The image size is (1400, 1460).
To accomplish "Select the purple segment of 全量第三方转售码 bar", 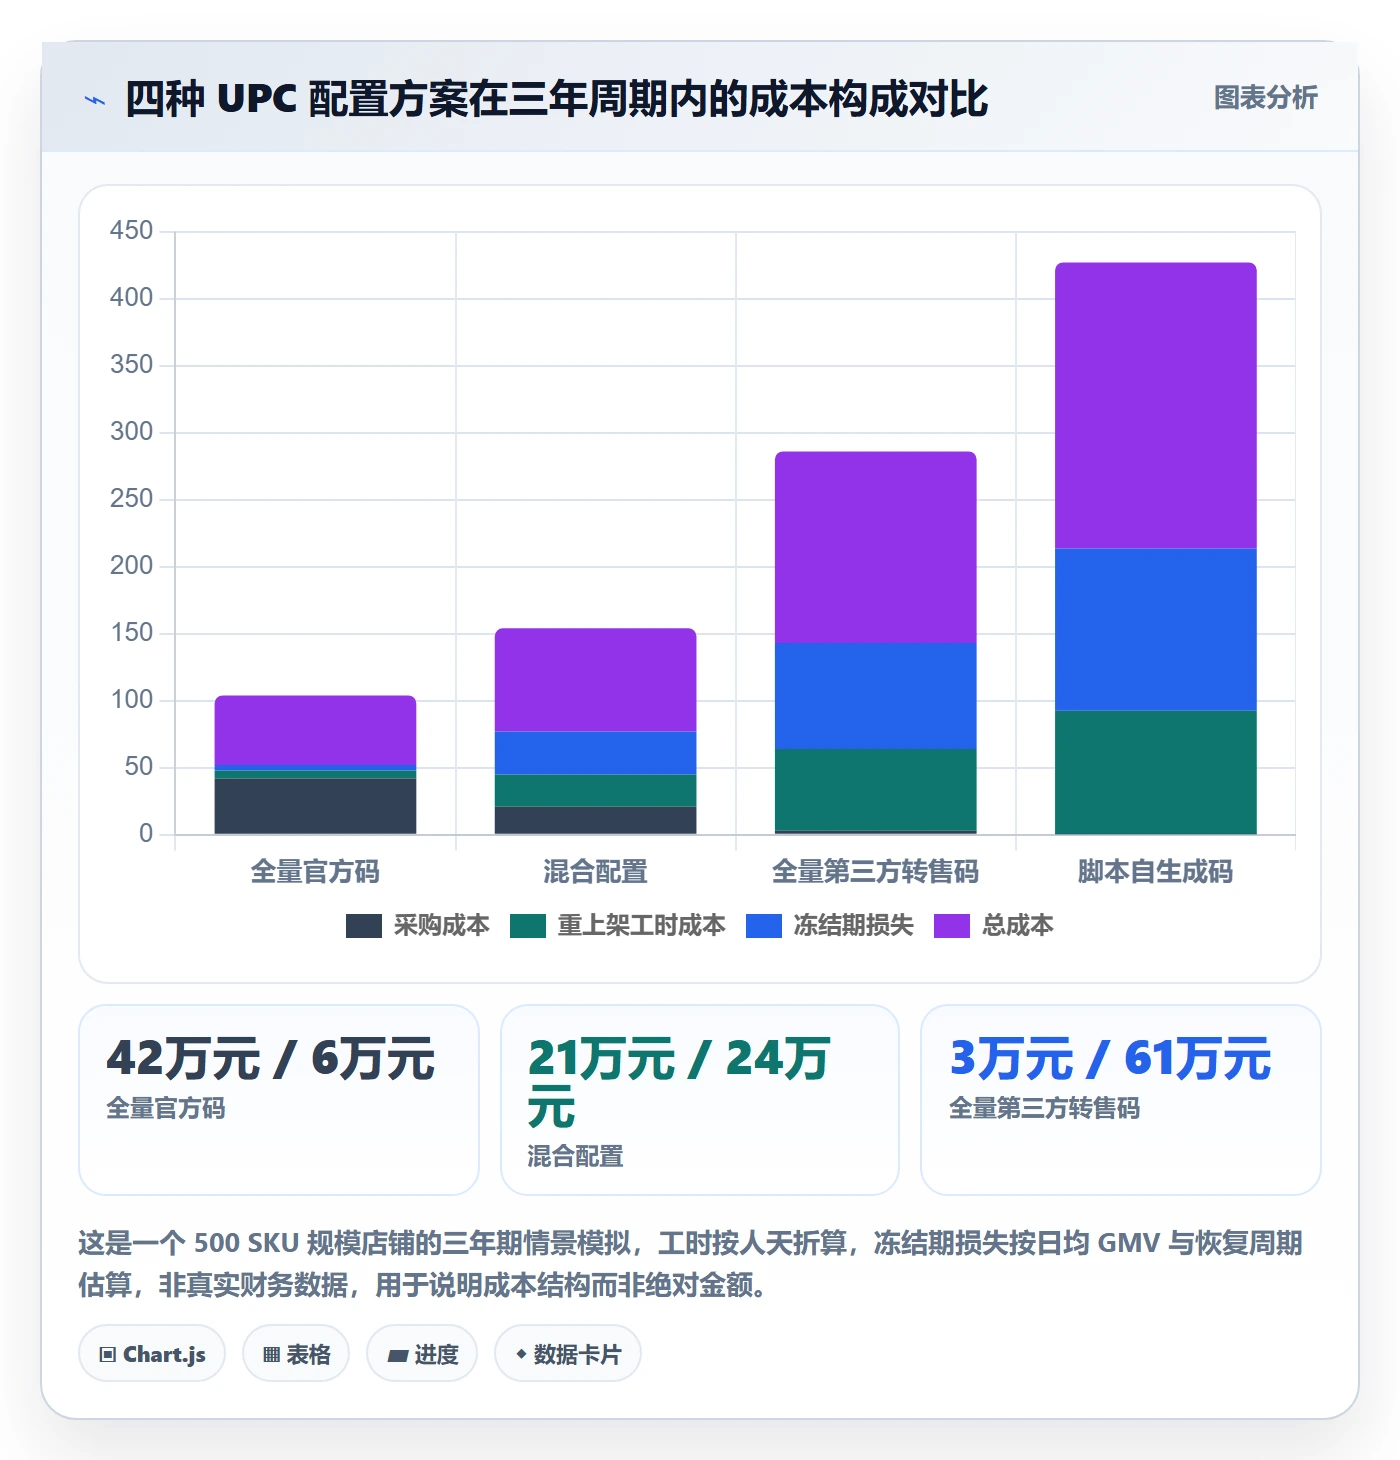I will click(x=875, y=547).
